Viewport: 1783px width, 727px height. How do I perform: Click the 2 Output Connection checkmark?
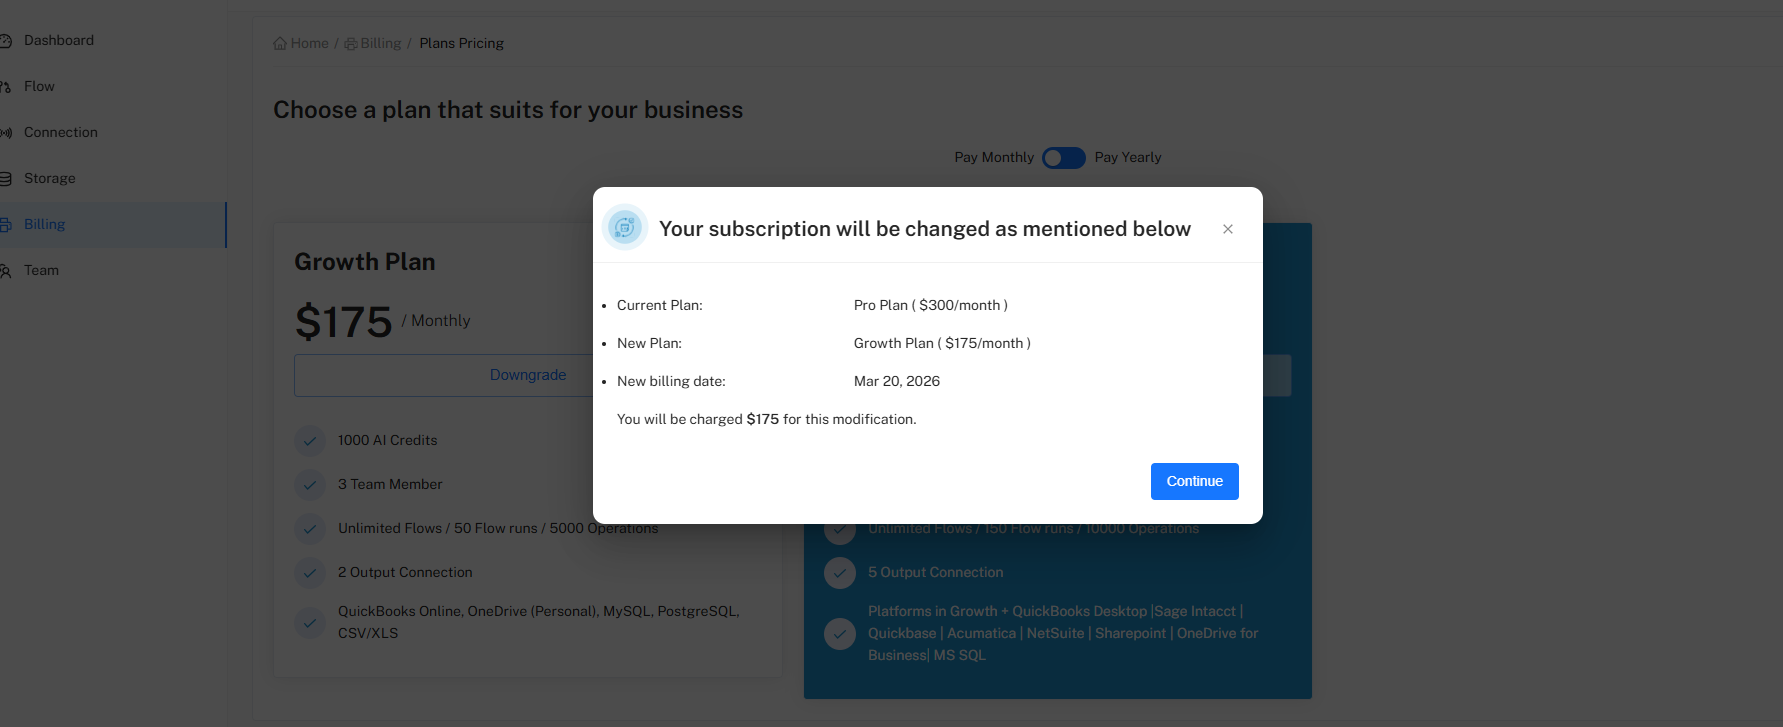[x=310, y=572]
